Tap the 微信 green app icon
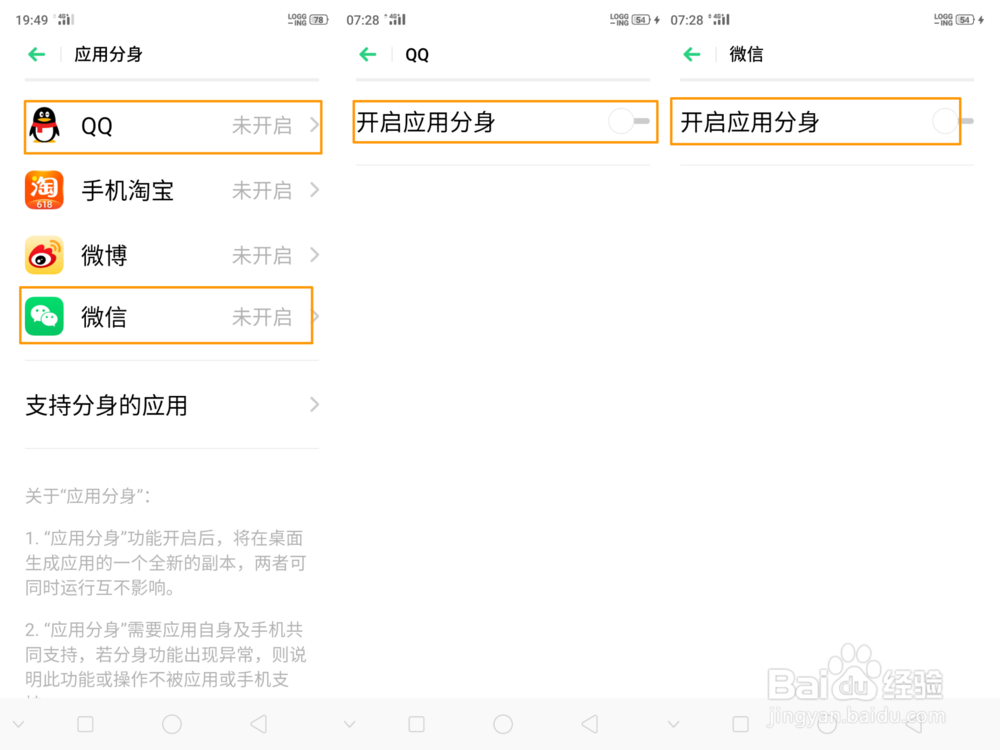The height and width of the screenshot is (750, 1000). 44,316
